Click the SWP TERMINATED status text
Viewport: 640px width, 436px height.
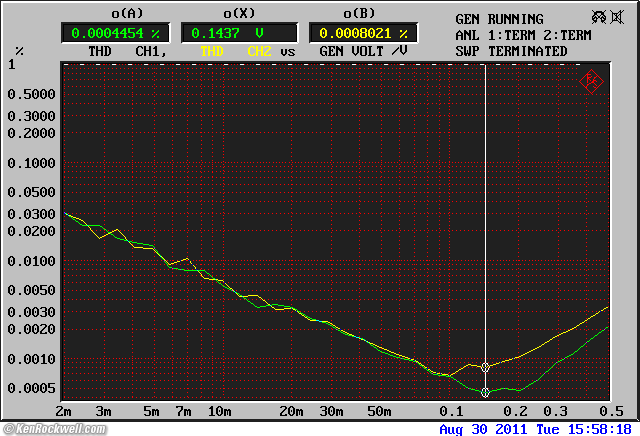[x=511, y=51]
